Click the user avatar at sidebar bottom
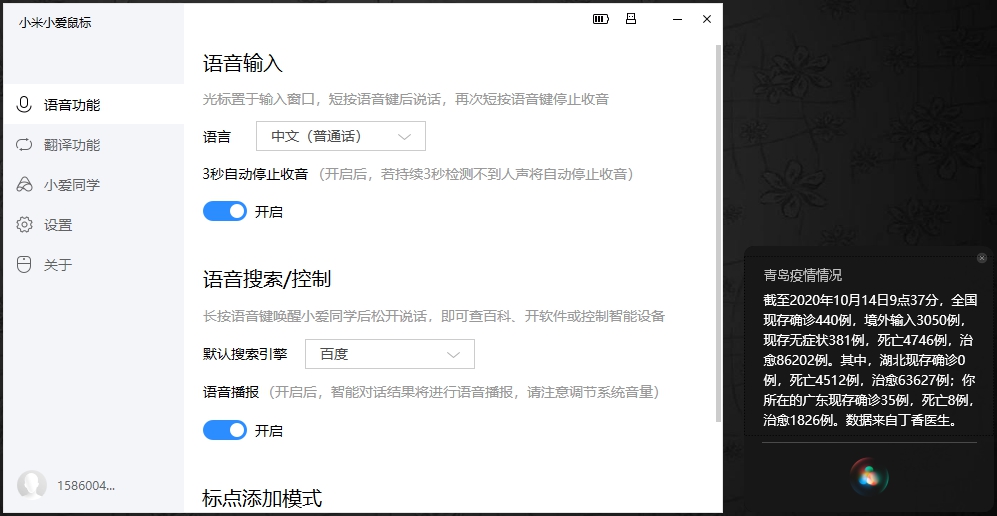997x516 pixels. coord(32,485)
